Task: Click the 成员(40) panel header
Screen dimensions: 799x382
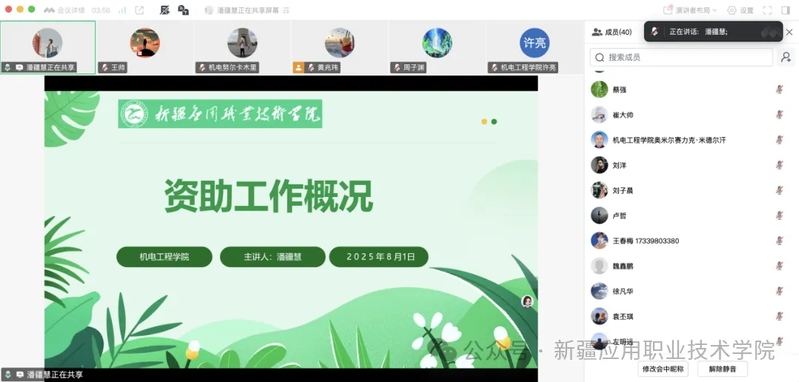Action: [x=612, y=32]
